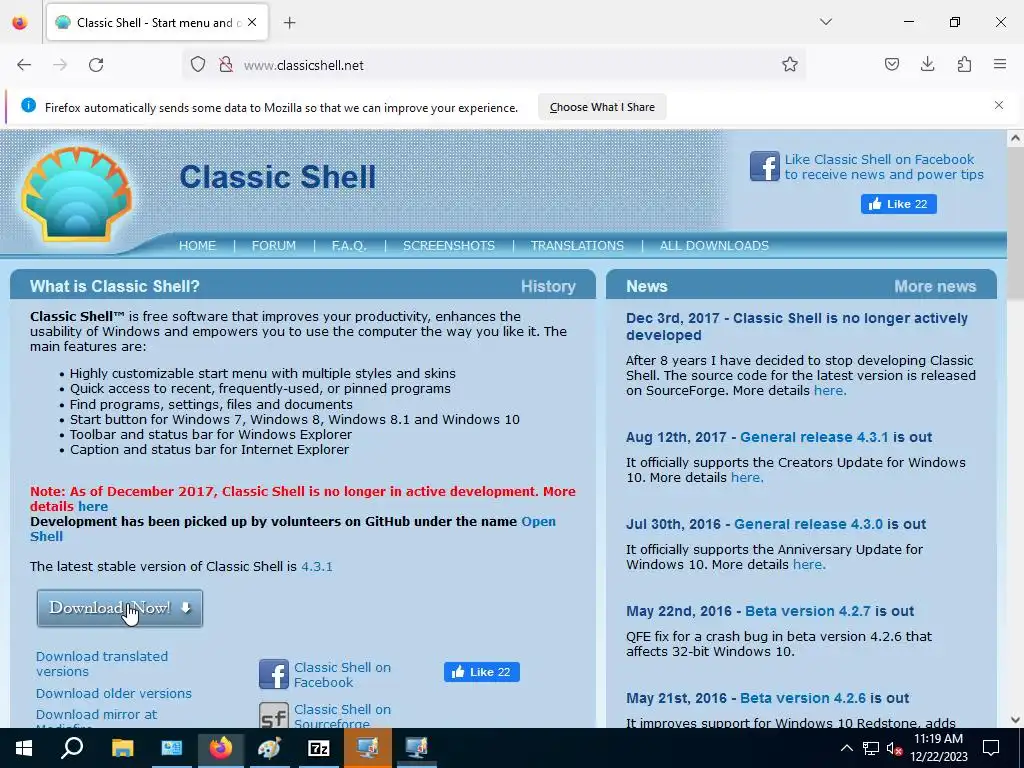Focus the address bar showing www.classicshell.net

[x=493, y=65]
